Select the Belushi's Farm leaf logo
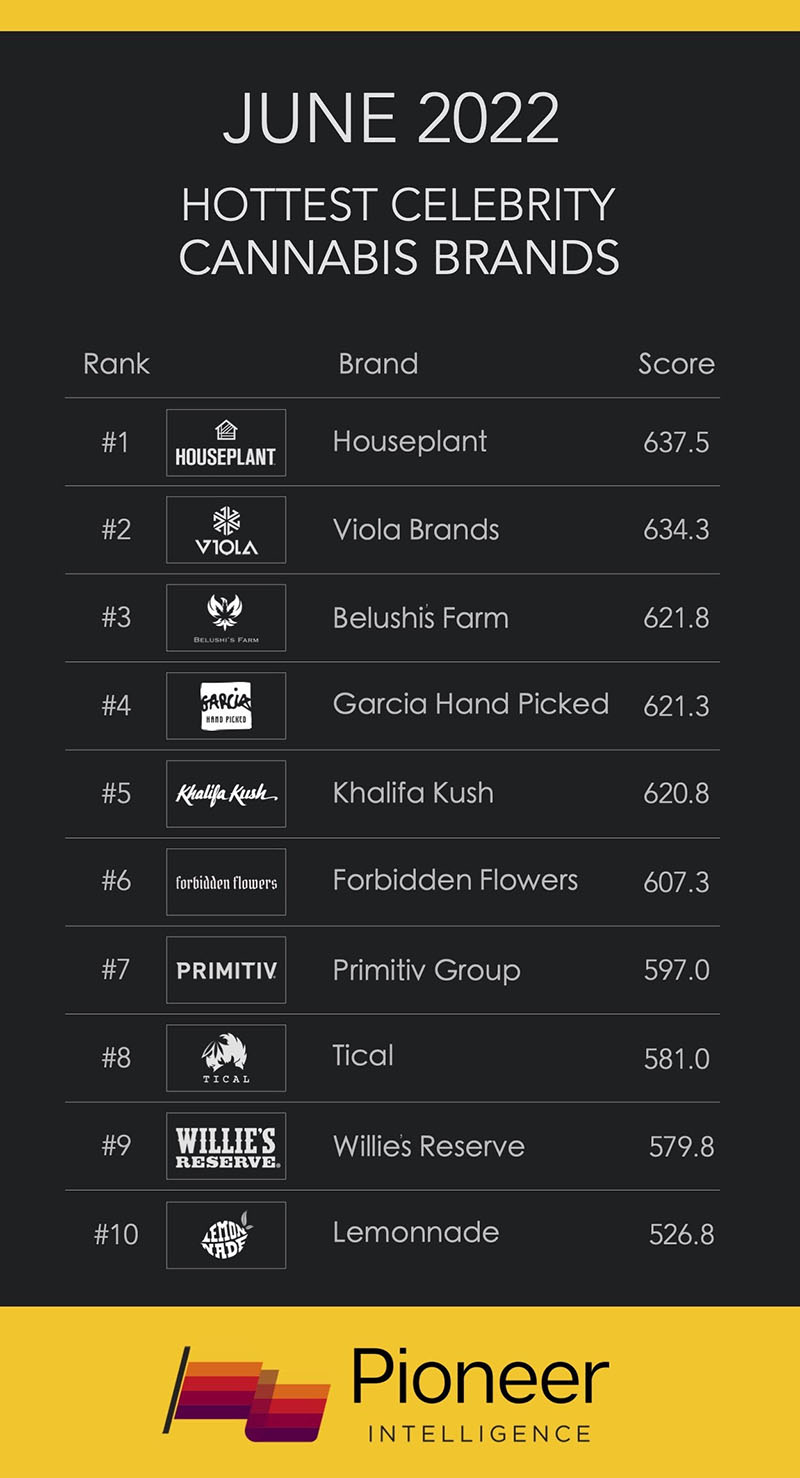Screen dimensions: 800x1478 click(x=226, y=618)
